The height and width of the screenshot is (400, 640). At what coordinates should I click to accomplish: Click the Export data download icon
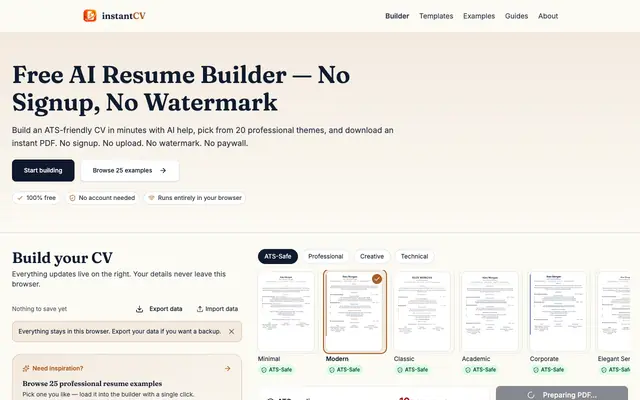[x=140, y=309]
